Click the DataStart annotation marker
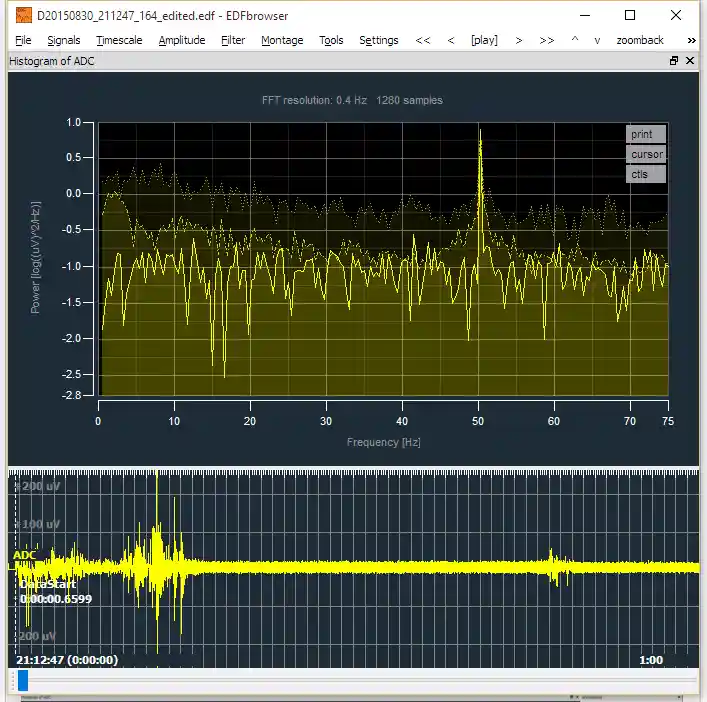This screenshot has width=707, height=702. pos(48,584)
